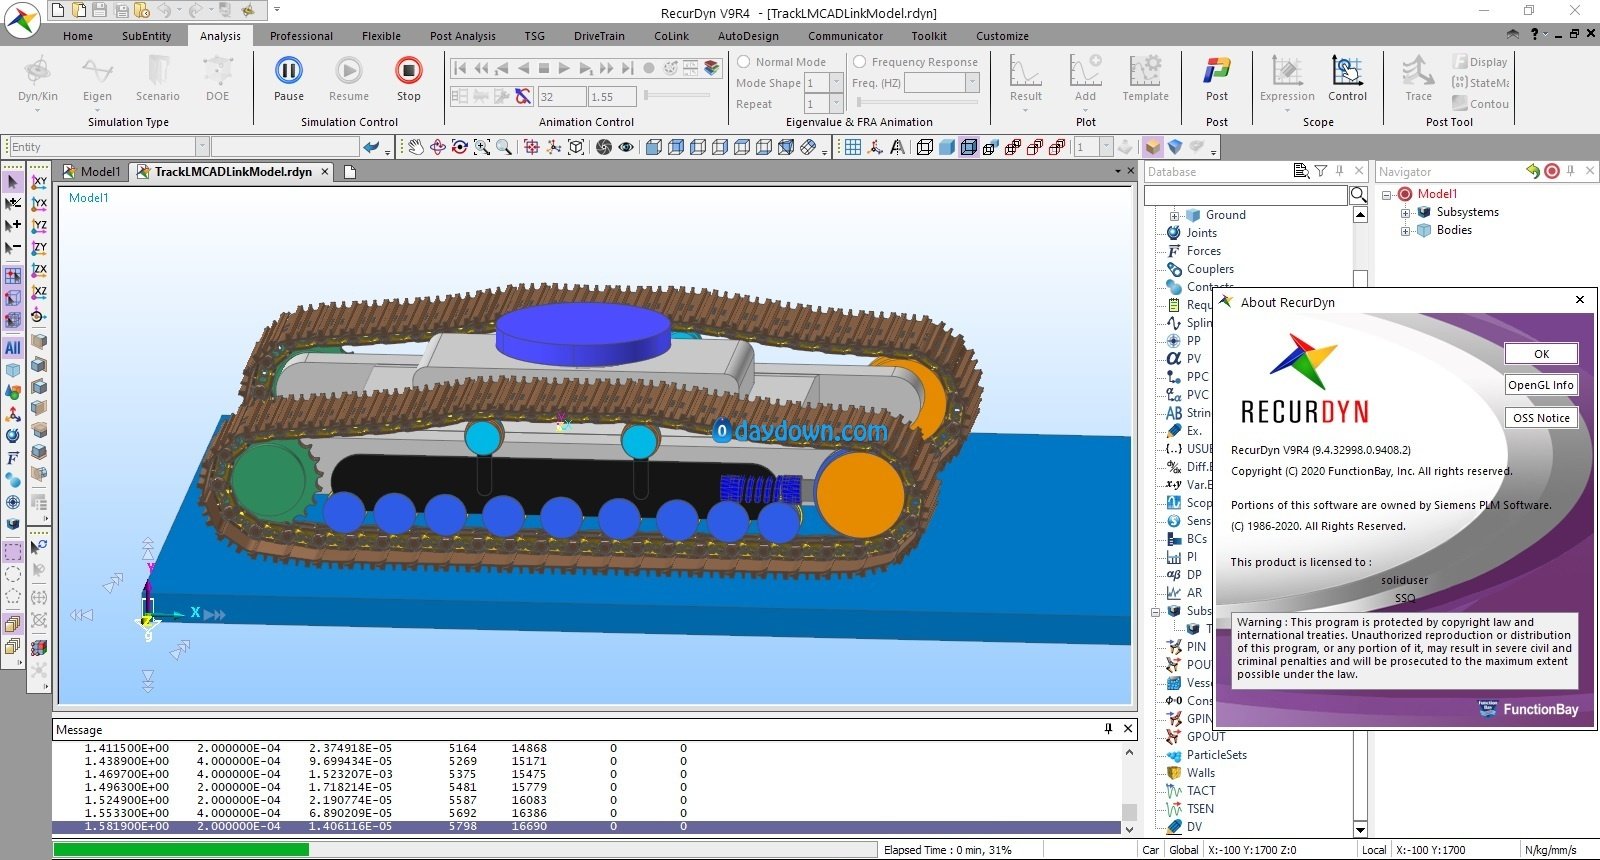Open the Home ribbon tab
Screen dimensions: 1600x860
tap(78, 36)
